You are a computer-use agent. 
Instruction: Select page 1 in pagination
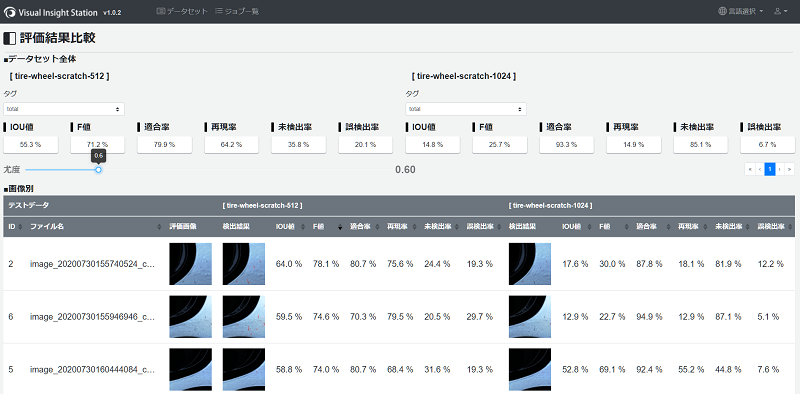tap(770, 169)
